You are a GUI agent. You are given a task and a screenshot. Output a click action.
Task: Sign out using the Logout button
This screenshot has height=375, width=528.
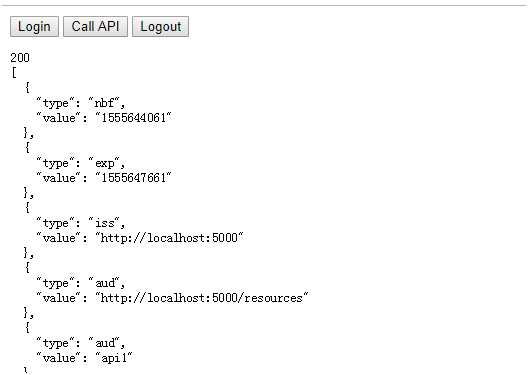160,26
